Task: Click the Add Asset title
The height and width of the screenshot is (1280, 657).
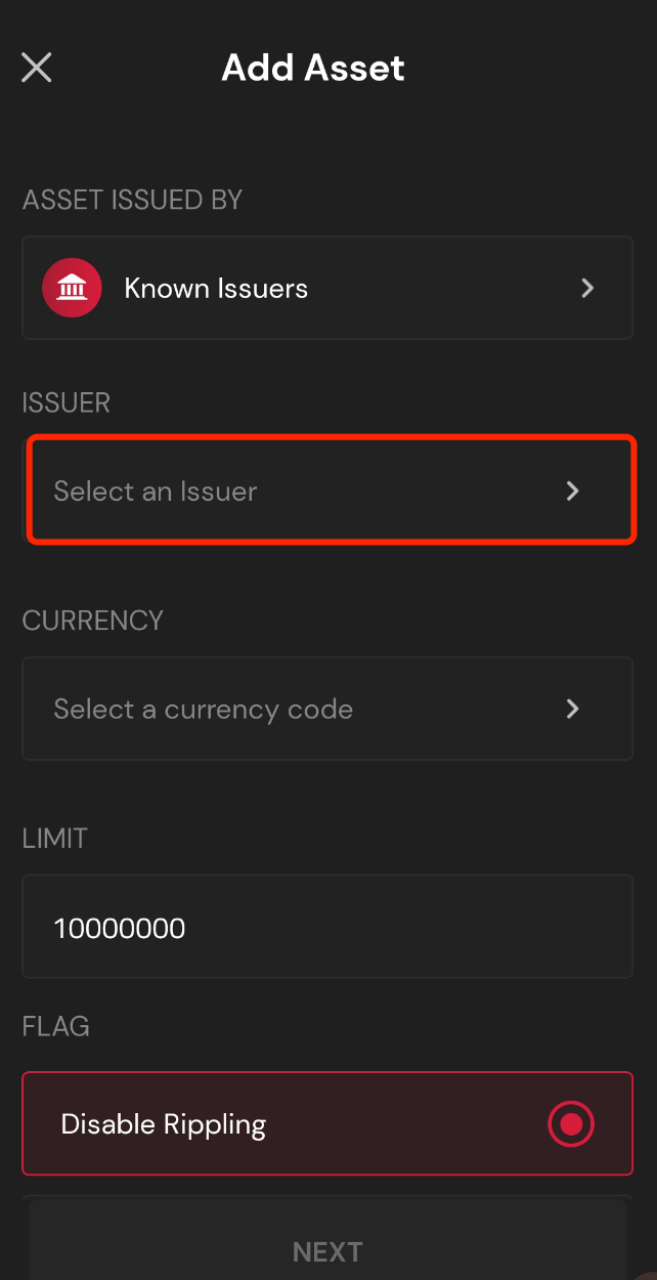Action: (x=313, y=68)
